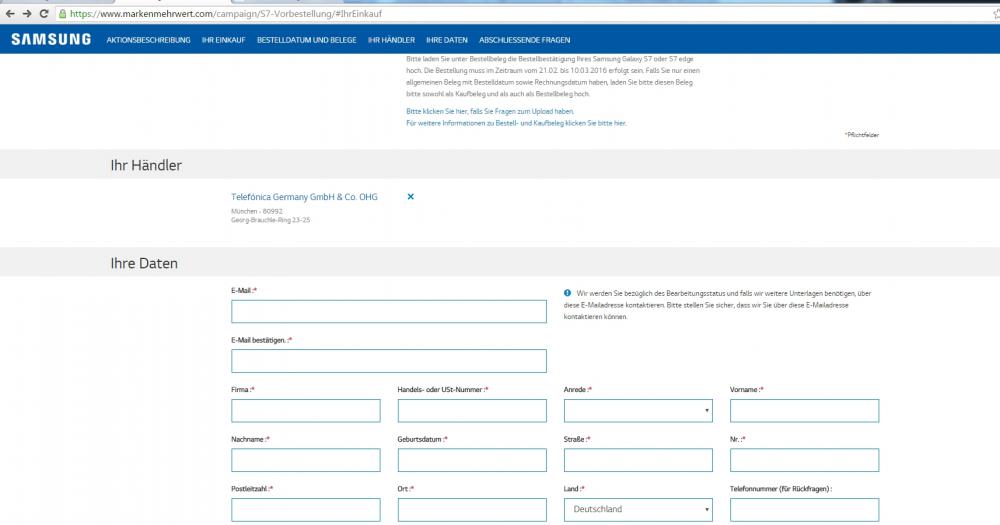Open Aktionsbeschreibung menu item

148,40
